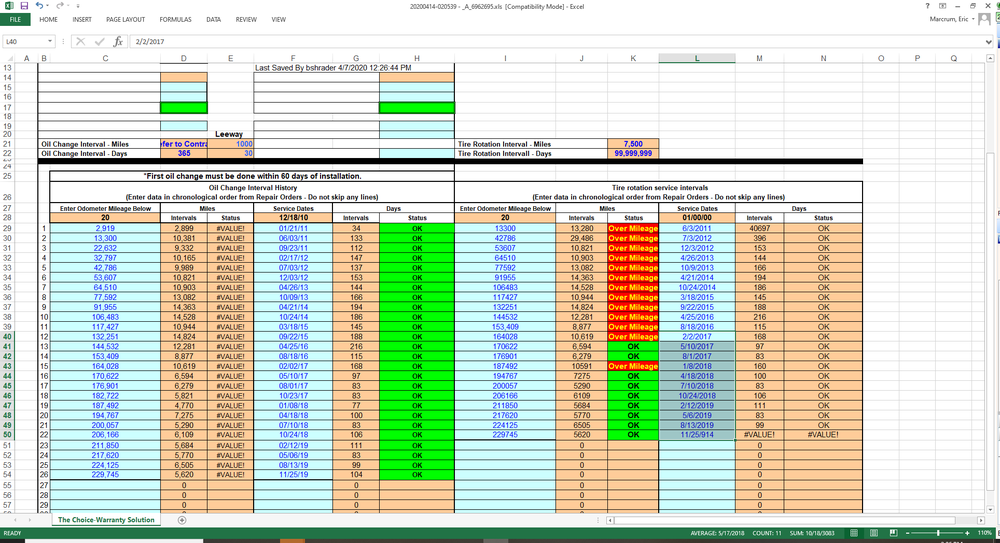Click the Cancel X icon beside formula bar
Screen dimensions: 1000x543
(83, 42)
